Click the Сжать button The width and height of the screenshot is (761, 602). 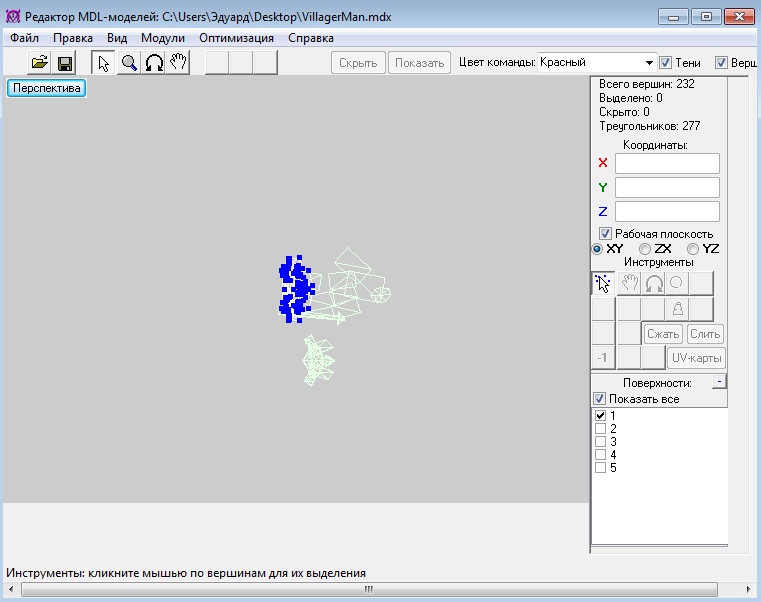(663, 334)
